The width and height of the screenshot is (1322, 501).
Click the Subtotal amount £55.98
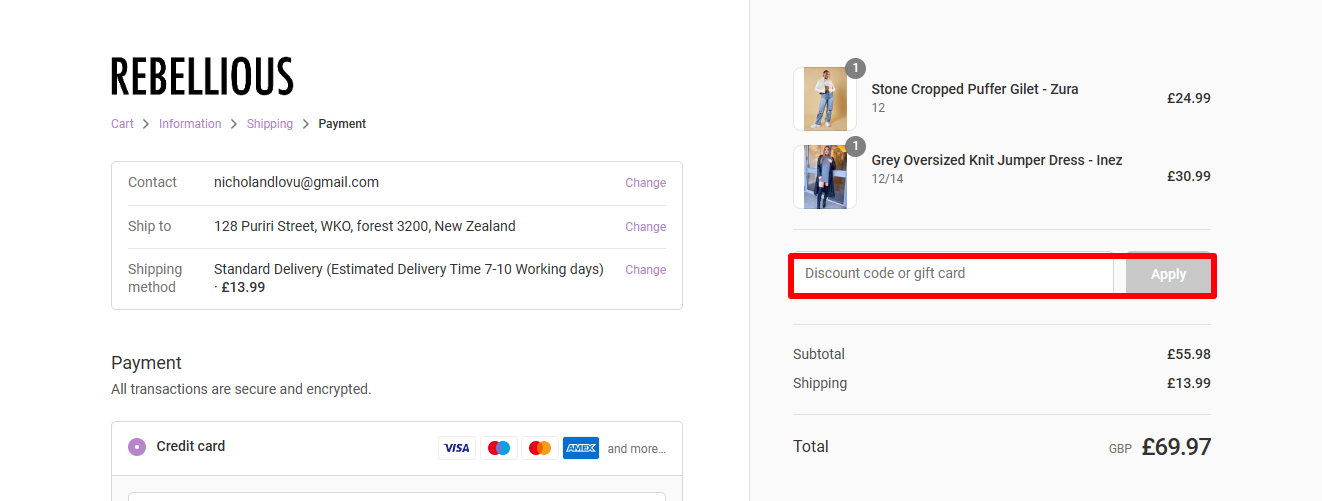click(1189, 354)
